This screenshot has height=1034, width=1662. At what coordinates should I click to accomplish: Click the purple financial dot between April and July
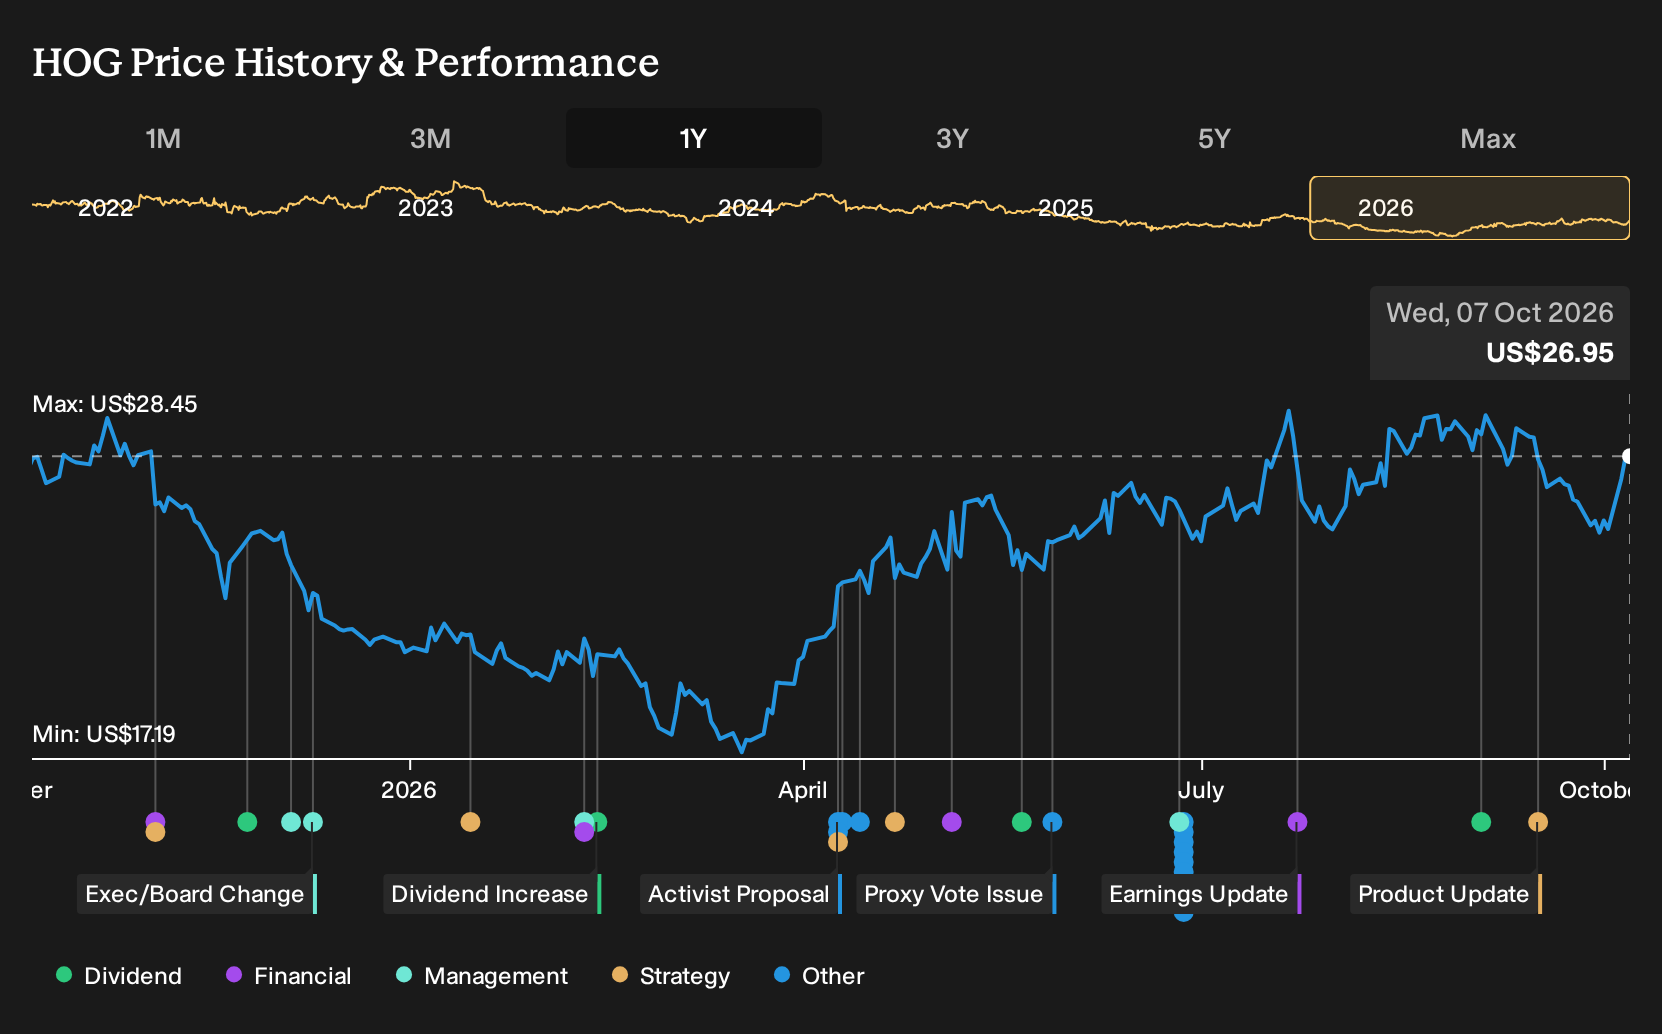[x=952, y=822]
